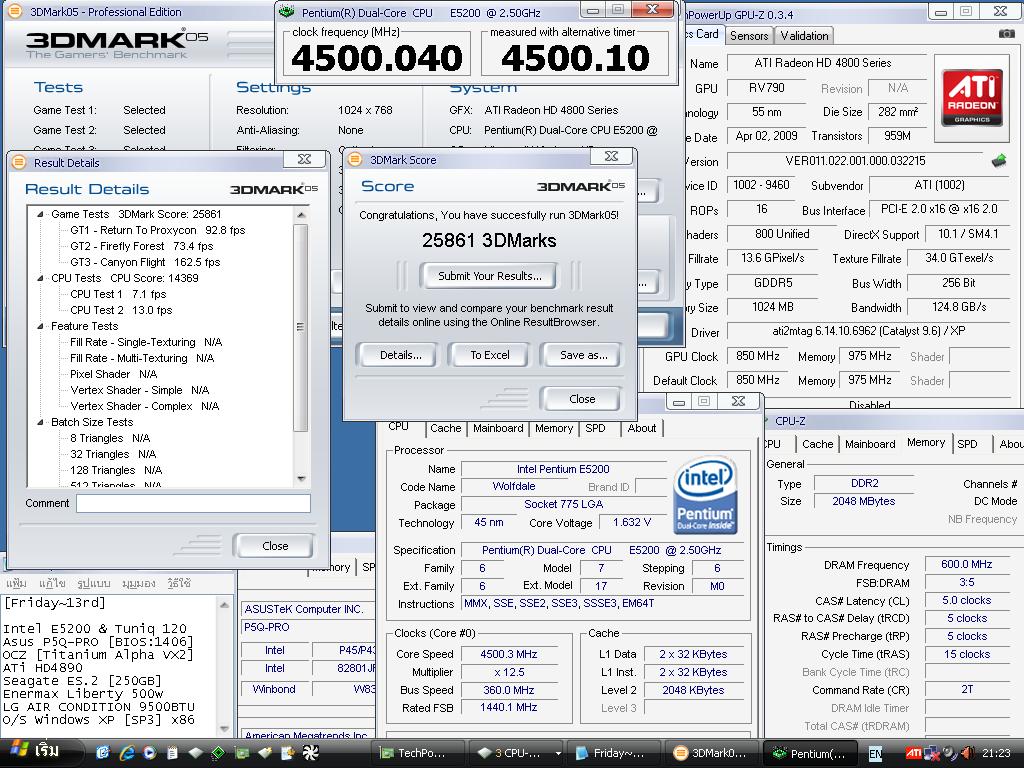Click the 25861 3DMarks score text
The image size is (1024, 768).
[x=489, y=241]
